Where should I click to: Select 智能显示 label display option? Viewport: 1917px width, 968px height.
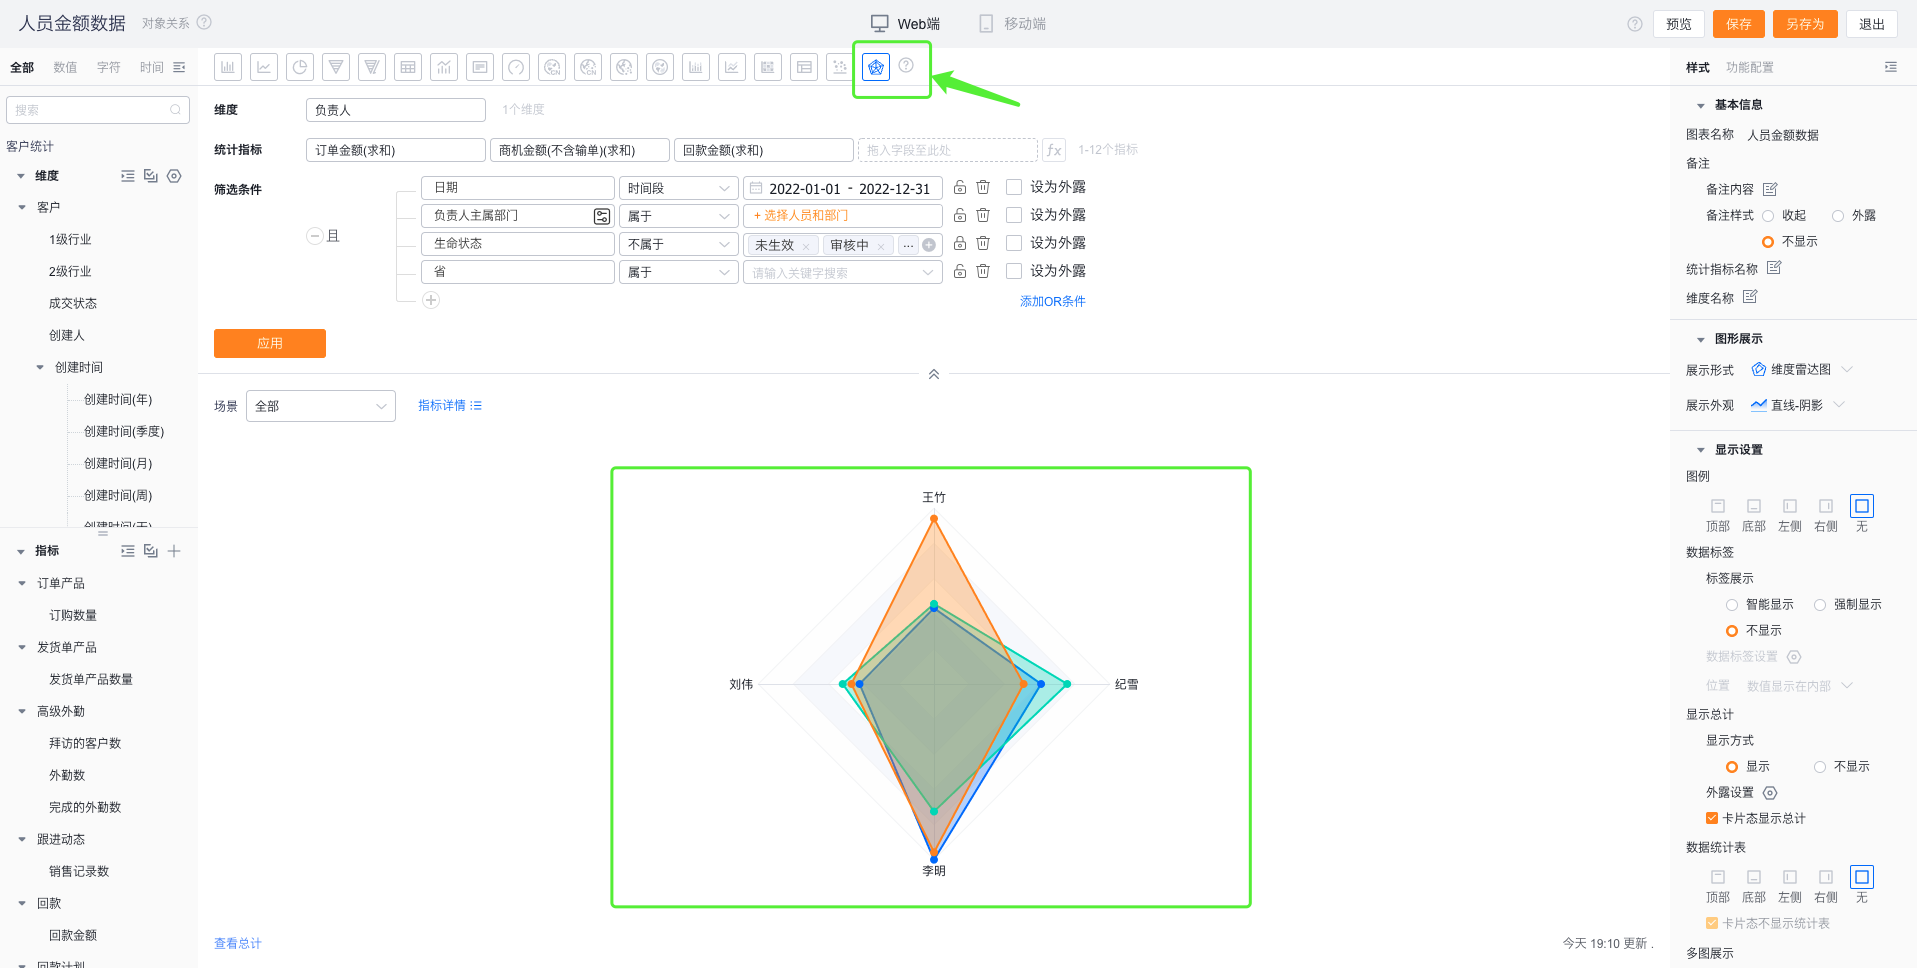point(1732,605)
